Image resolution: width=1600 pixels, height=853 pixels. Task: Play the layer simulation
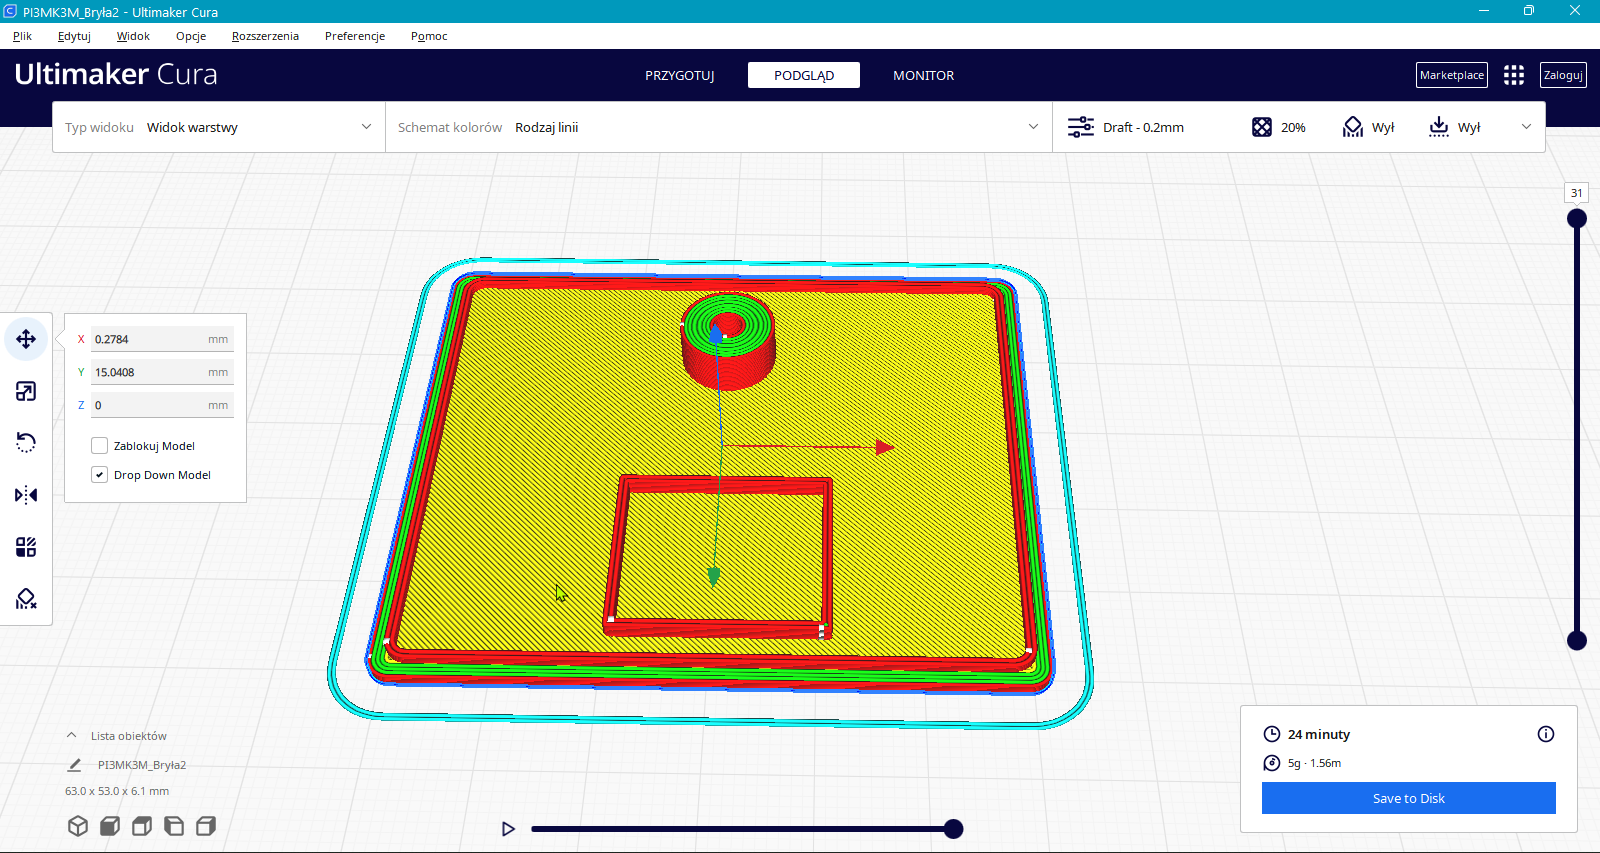[508, 829]
